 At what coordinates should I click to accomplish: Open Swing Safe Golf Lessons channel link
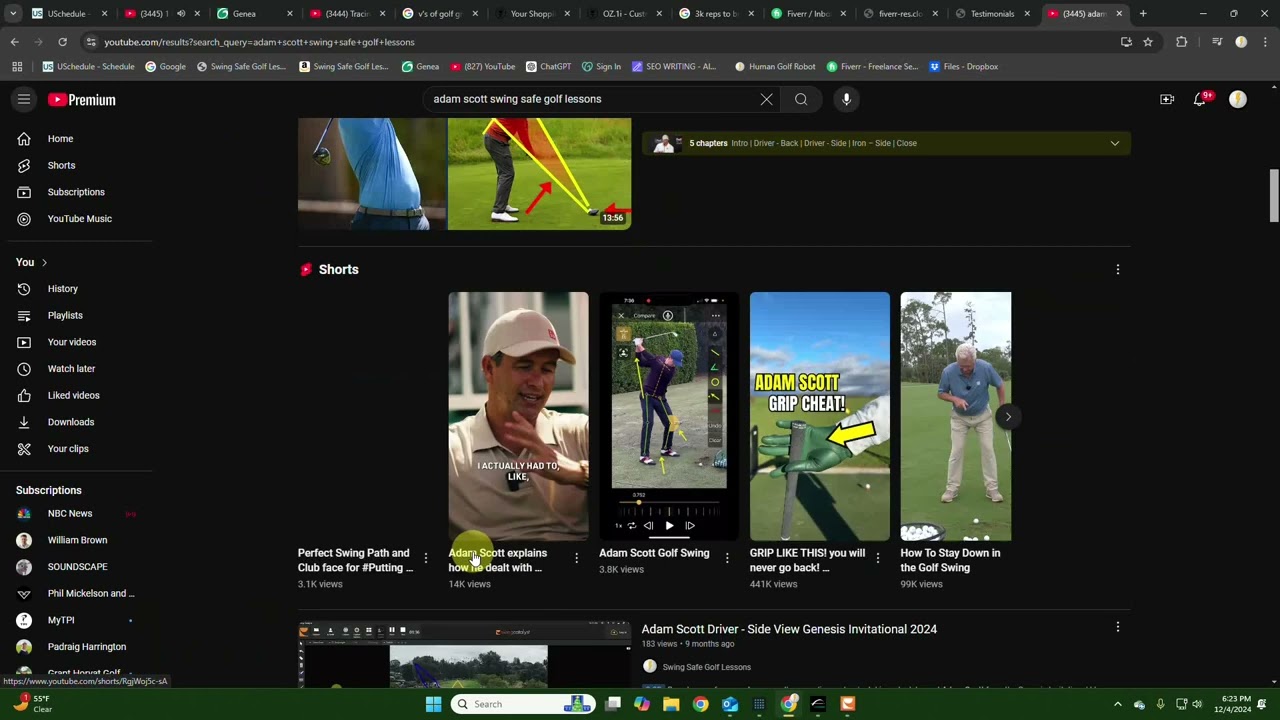coord(706,667)
